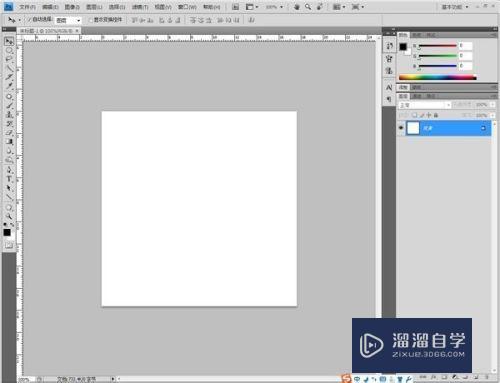Image resolution: width=500 pixels, height=383 pixels.
Task: Select the Rotate View tool icon
Action: (x=320, y=7)
